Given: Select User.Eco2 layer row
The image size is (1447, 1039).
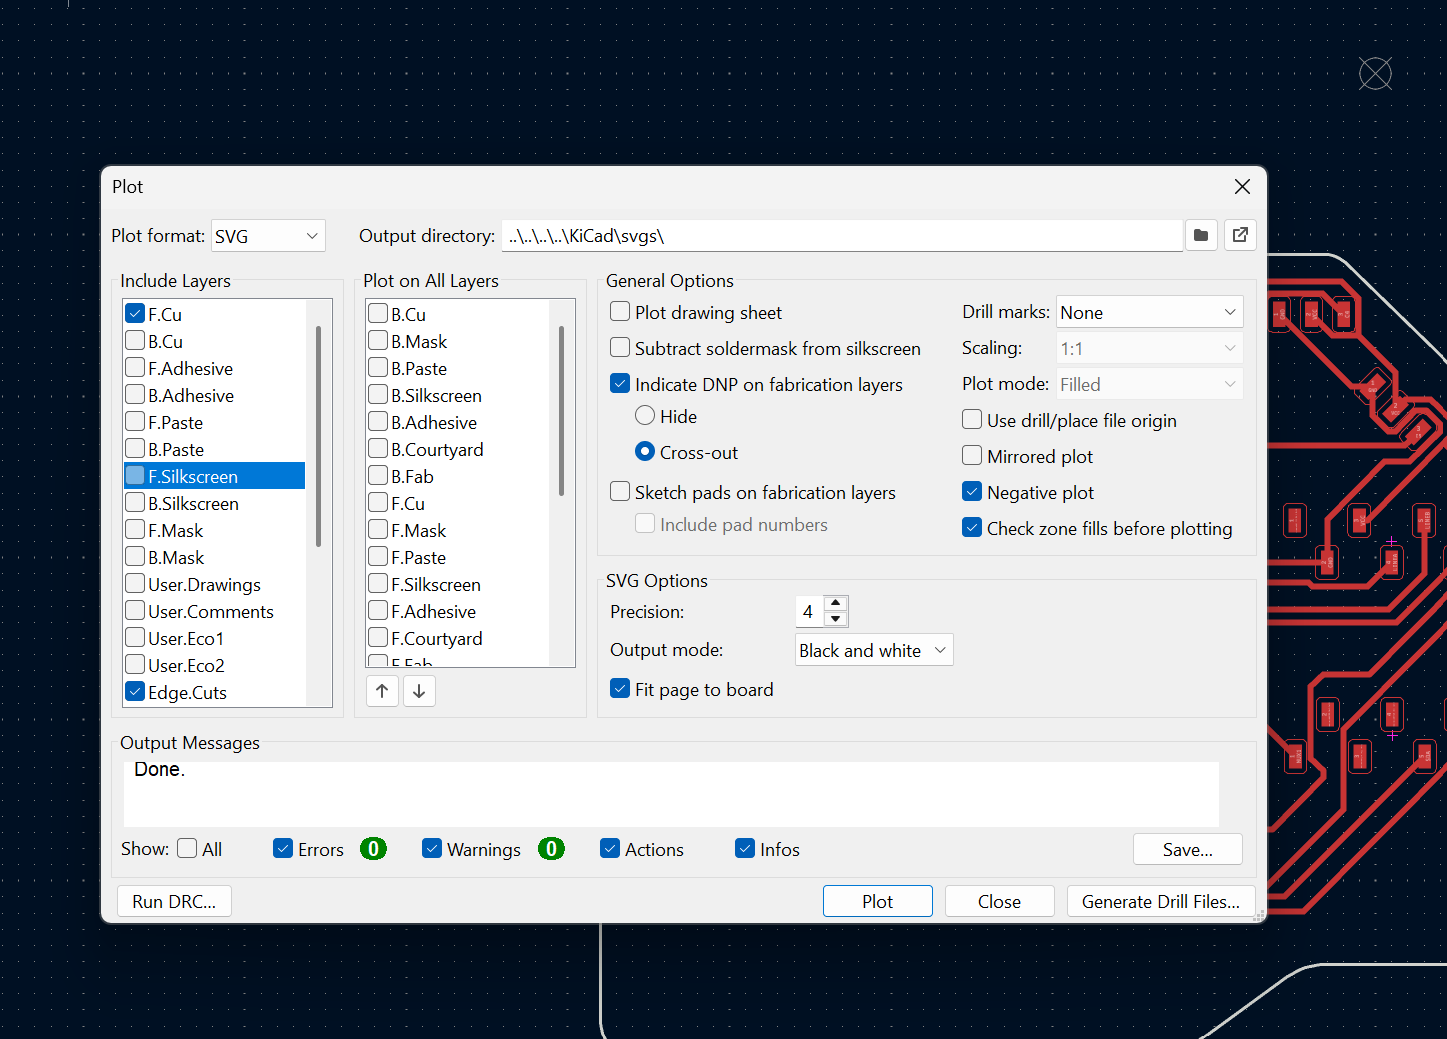Looking at the screenshot, I should [x=214, y=665].
